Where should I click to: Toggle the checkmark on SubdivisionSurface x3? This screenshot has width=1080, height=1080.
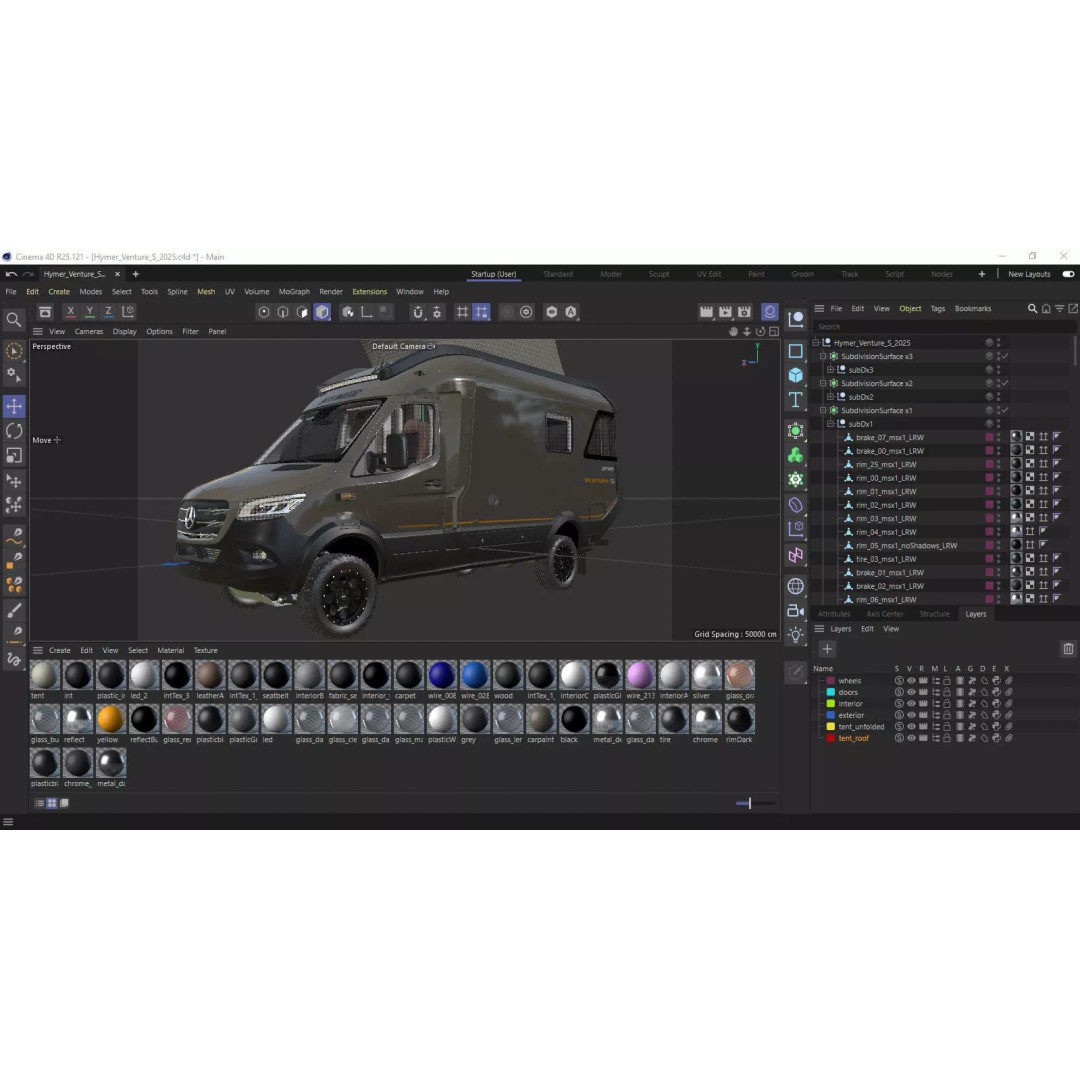[x=1002, y=356]
